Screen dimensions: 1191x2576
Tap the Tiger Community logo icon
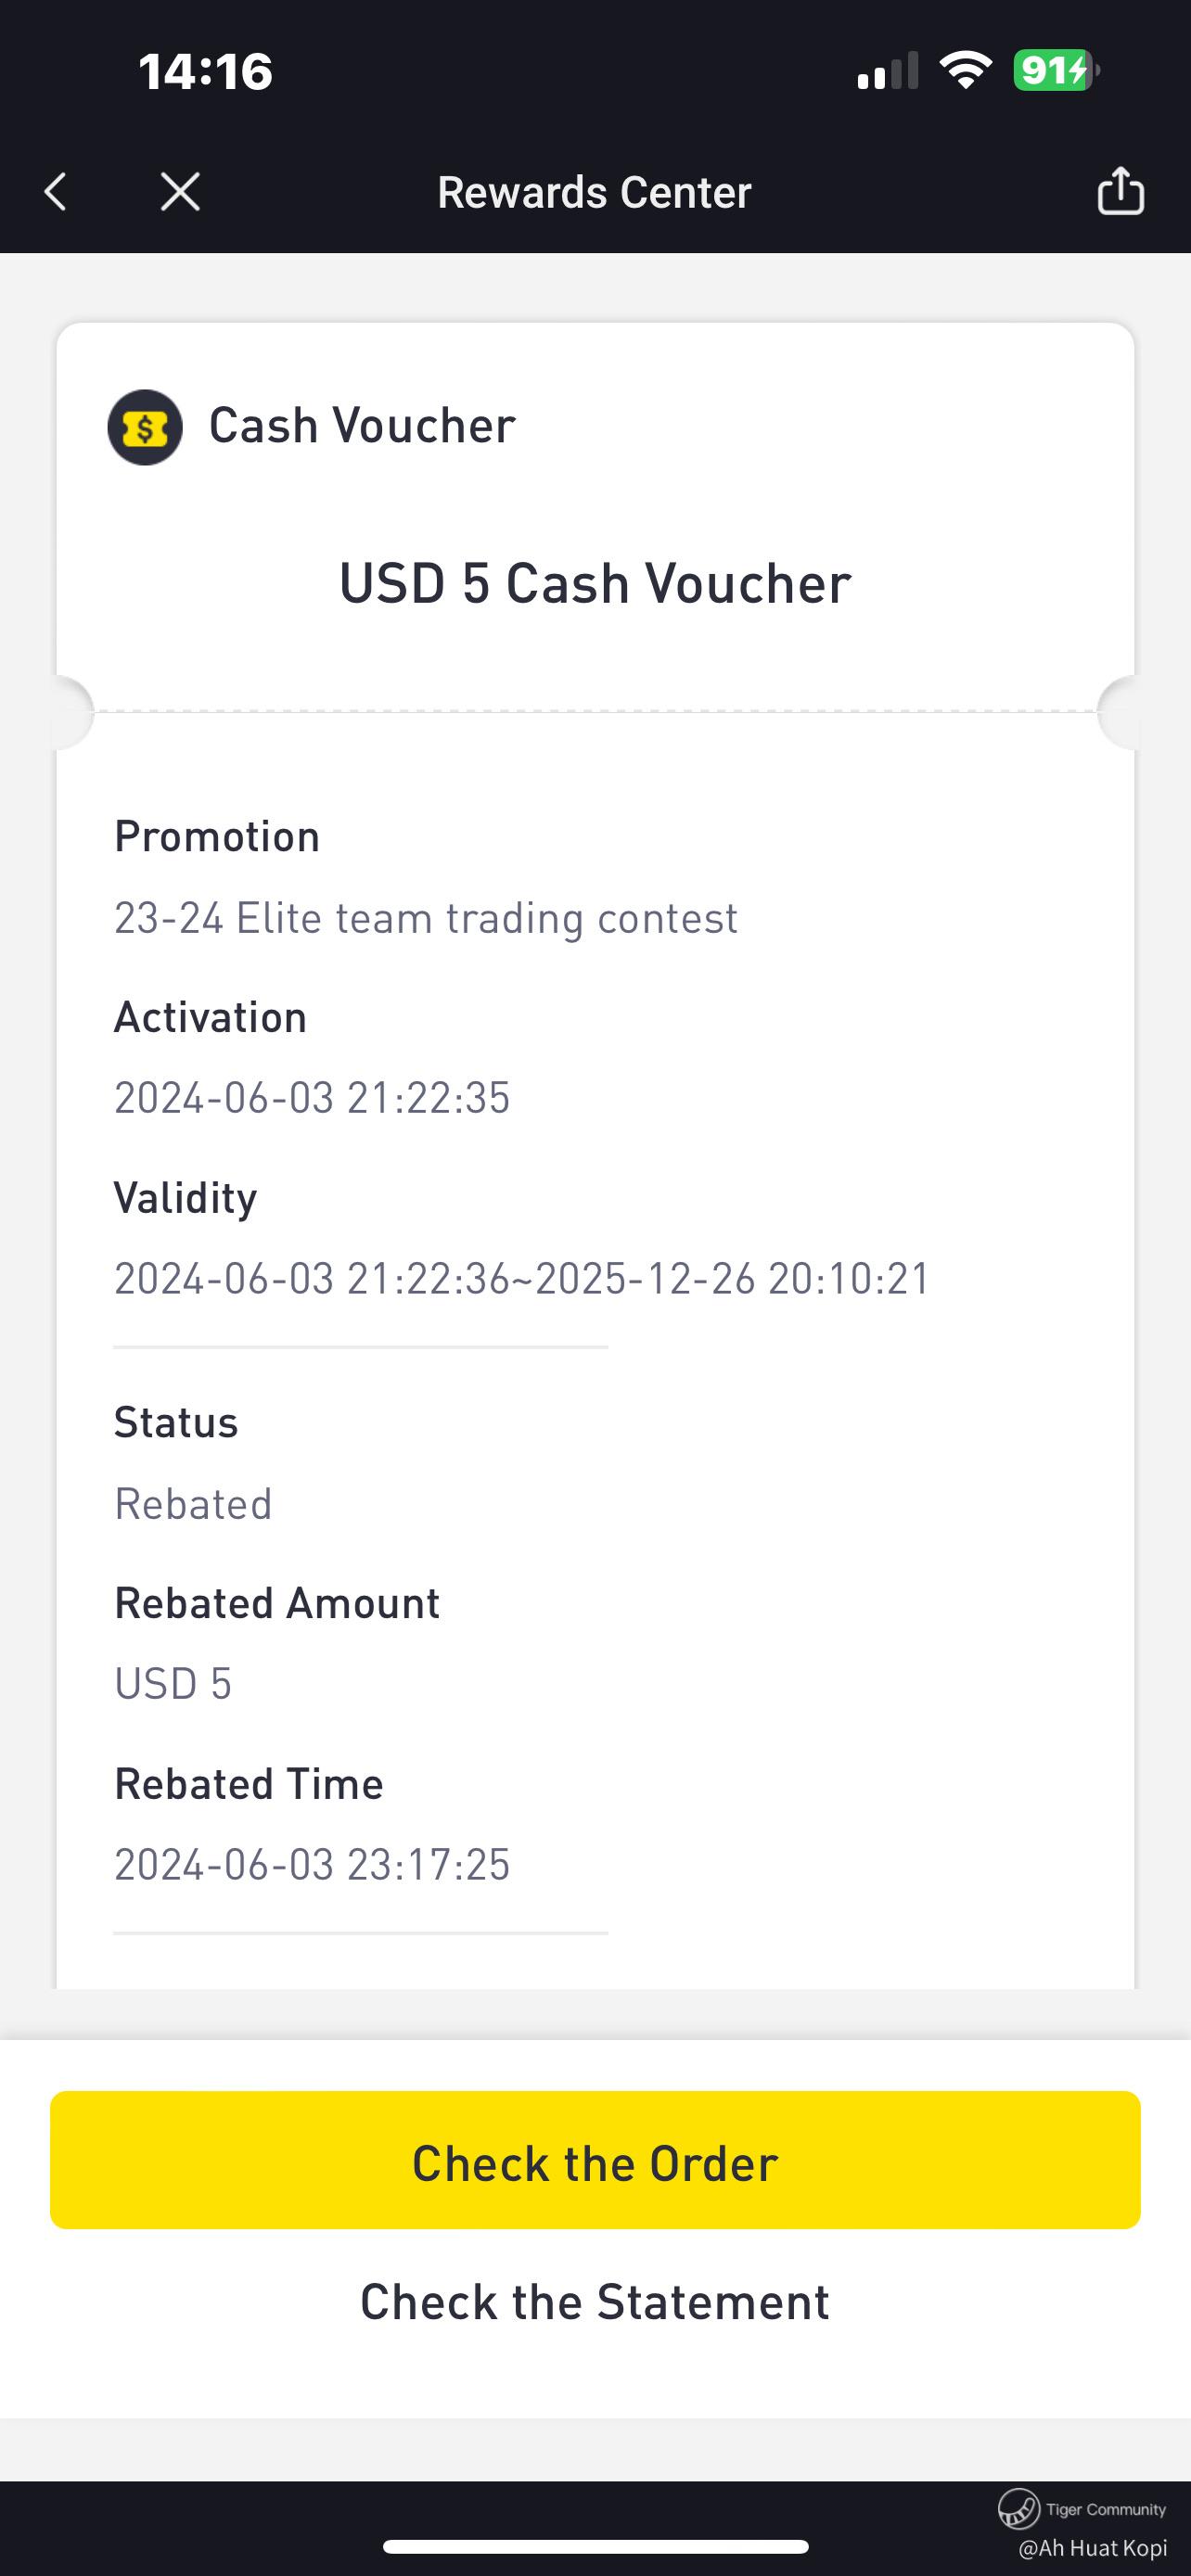tap(1018, 2508)
